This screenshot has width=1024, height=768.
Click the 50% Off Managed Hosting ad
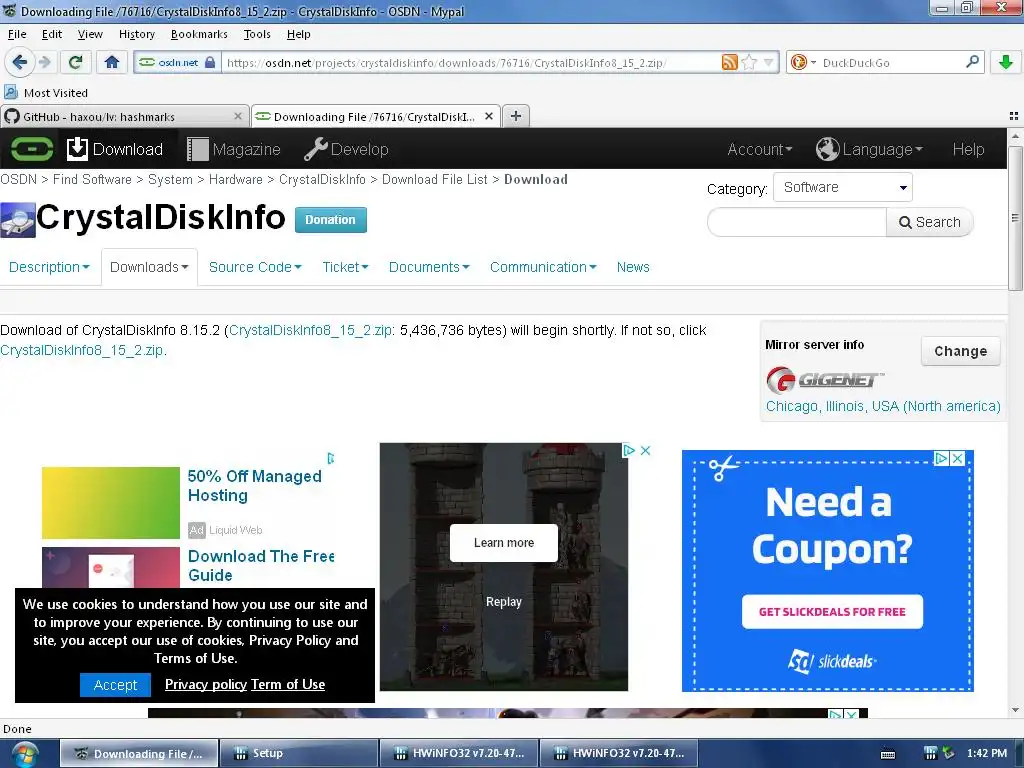pyautogui.click(x=255, y=486)
